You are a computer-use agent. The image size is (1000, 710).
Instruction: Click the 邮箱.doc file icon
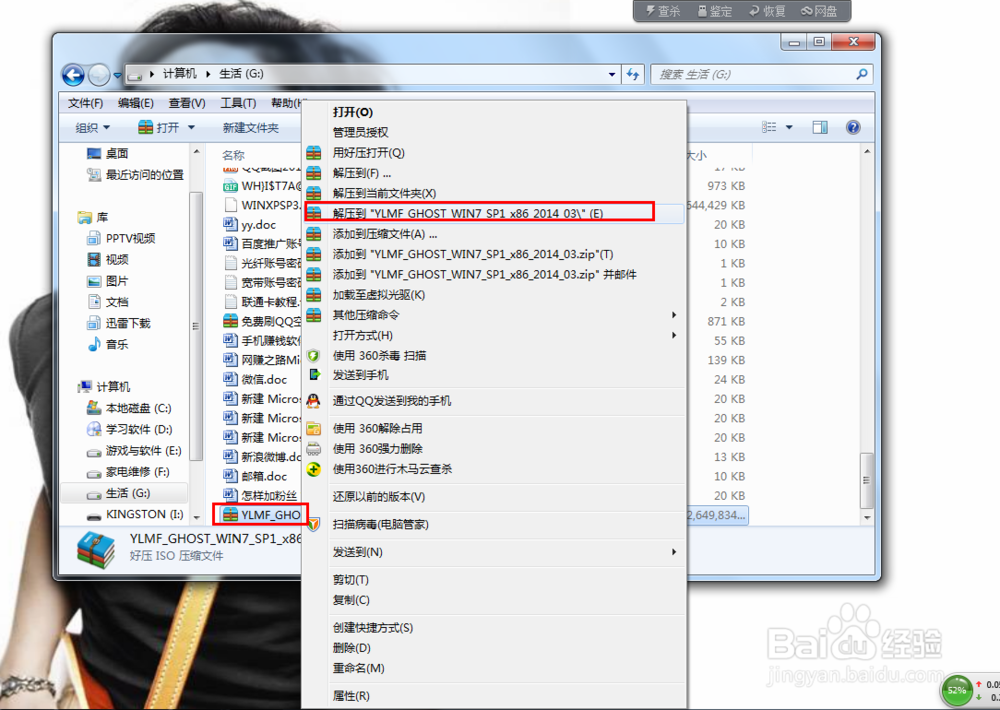tap(230, 476)
